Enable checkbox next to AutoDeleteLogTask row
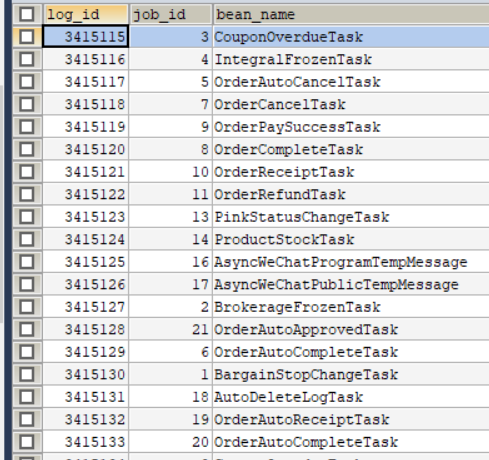 [x=27, y=397]
